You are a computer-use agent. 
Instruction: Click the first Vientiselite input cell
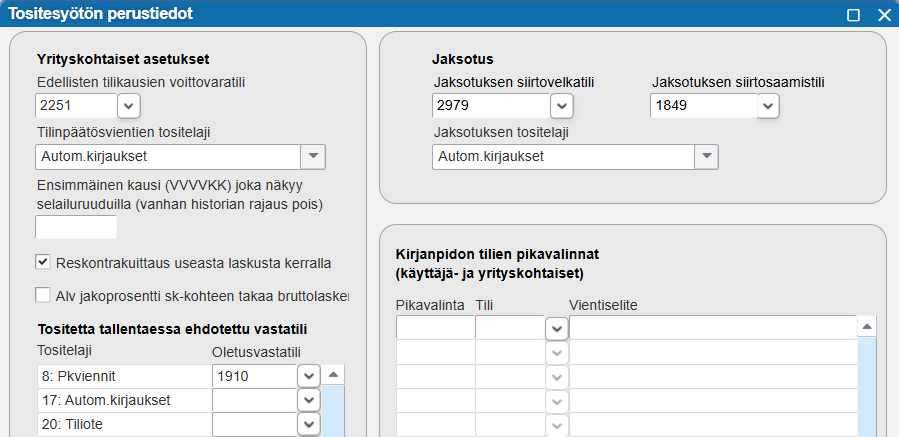[713, 327]
